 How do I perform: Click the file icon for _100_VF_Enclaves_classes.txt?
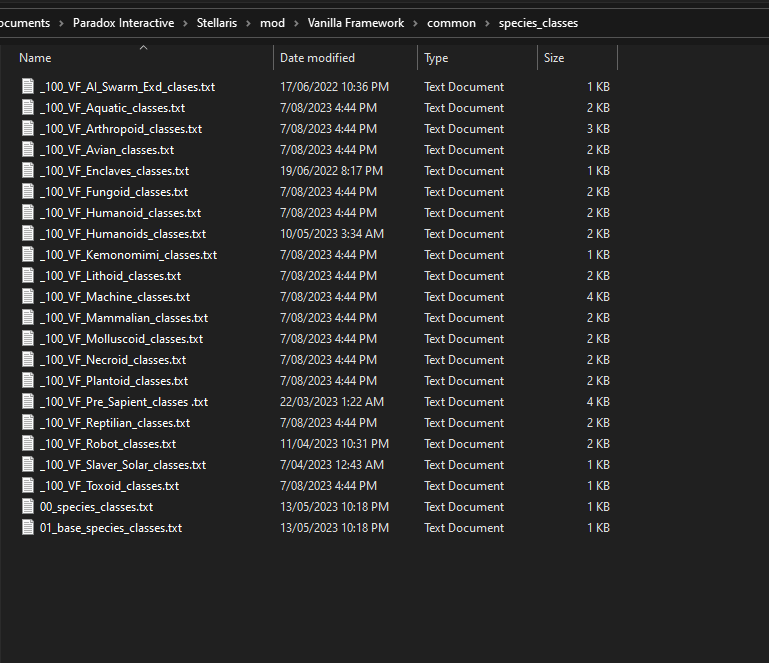(28, 171)
